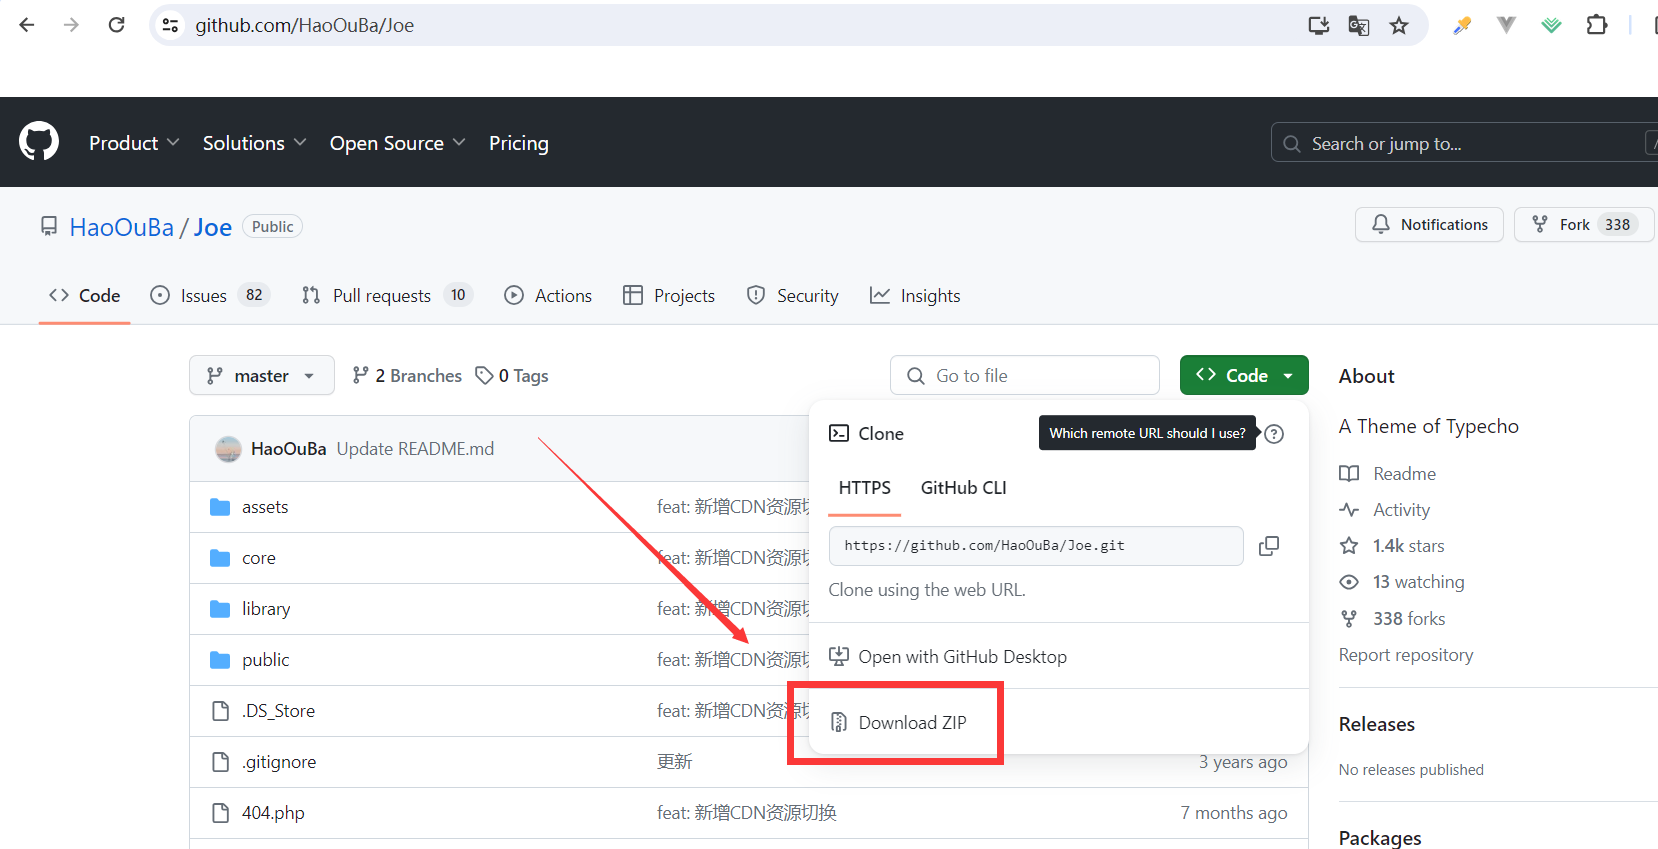Copy the clone URL to clipboard
The width and height of the screenshot is (1658, 849).
click(x=1269, y=546)
